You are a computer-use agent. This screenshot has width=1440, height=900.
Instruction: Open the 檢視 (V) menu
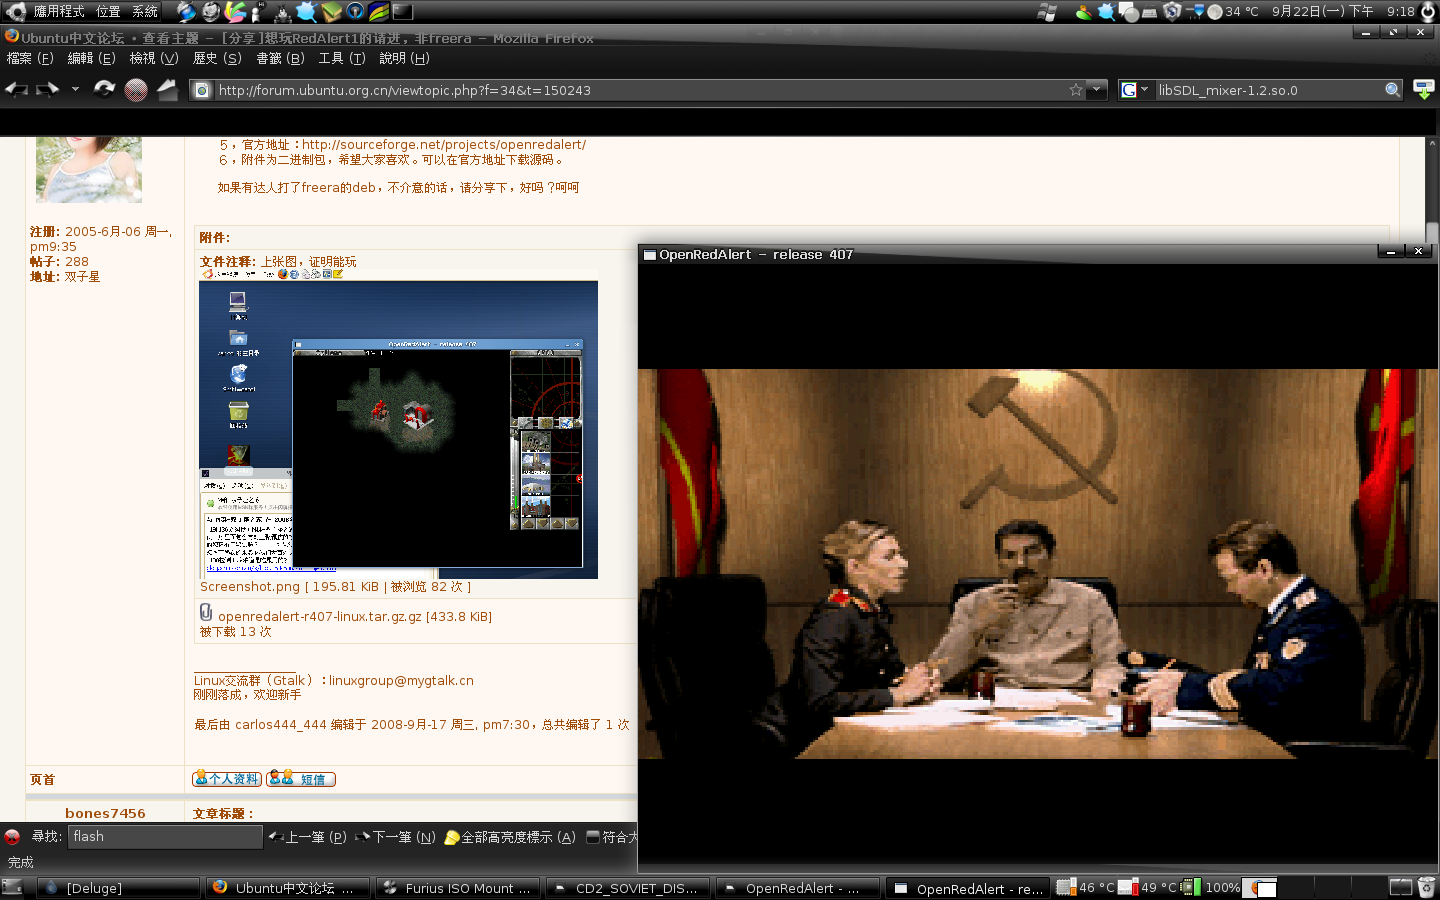154,58
